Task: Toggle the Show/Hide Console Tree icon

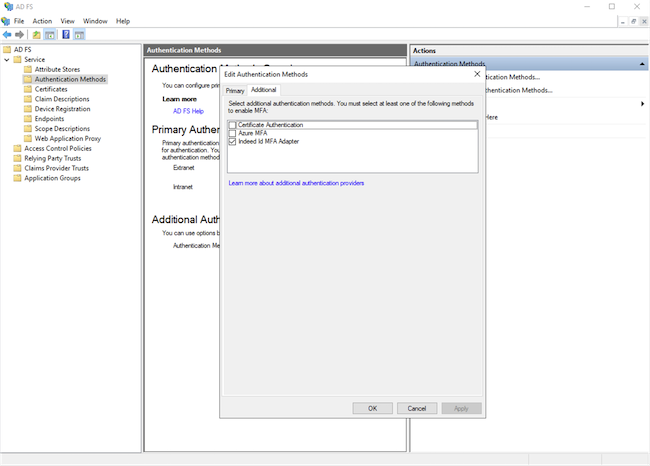Action: click(50, 35)
